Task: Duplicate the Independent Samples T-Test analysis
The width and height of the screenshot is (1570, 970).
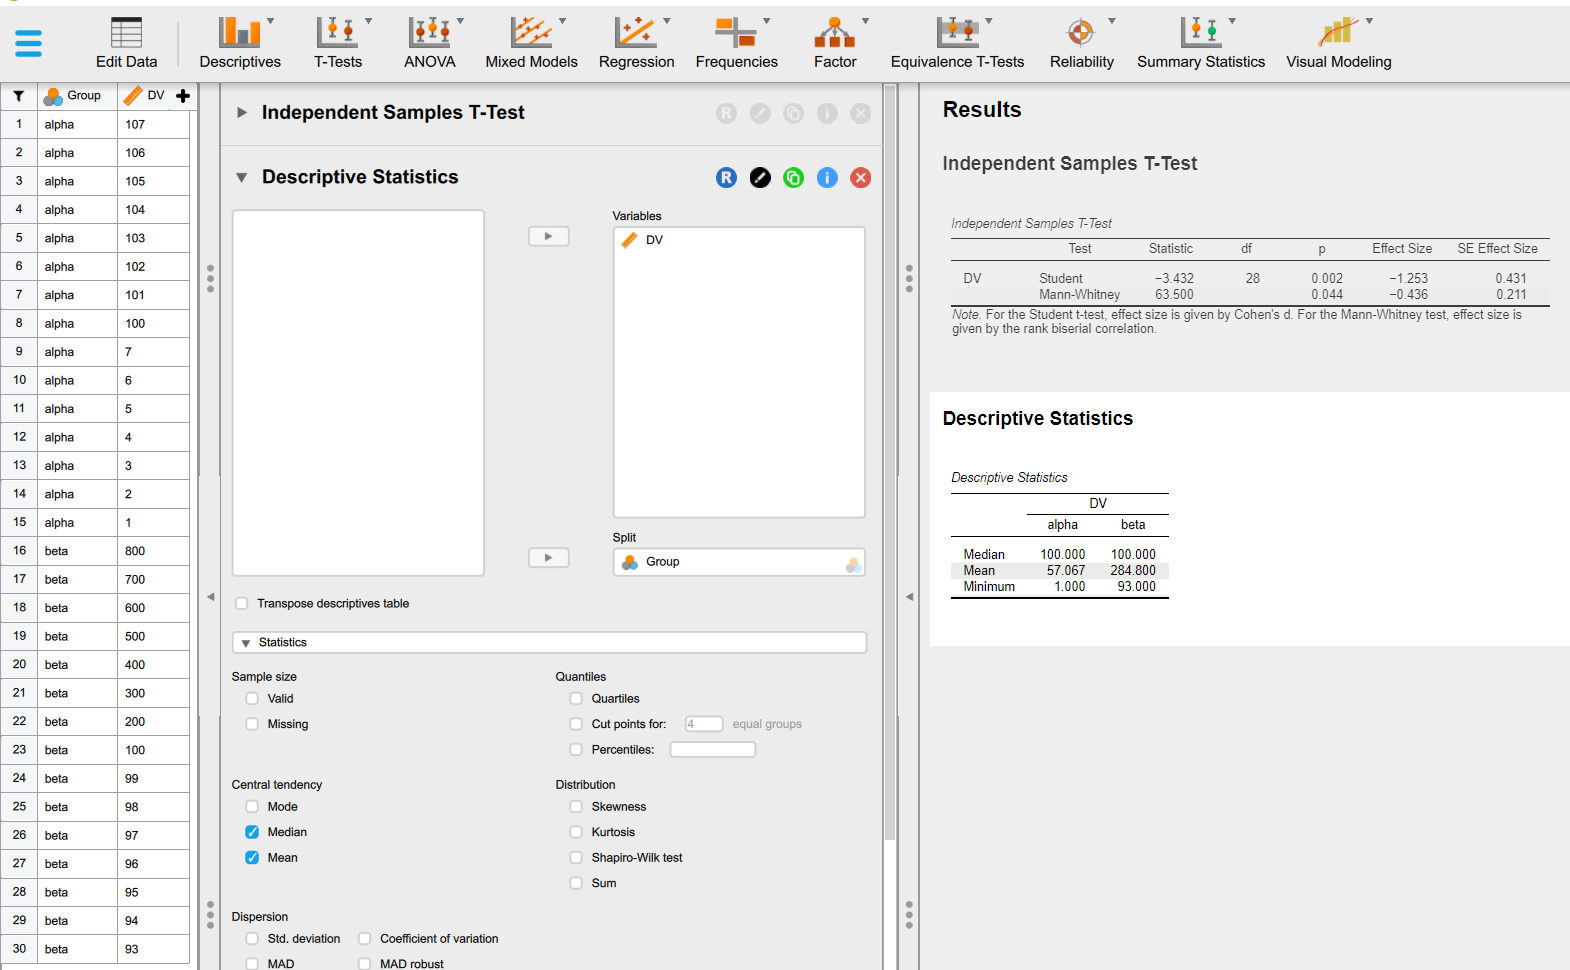Action: pos(793,114)
